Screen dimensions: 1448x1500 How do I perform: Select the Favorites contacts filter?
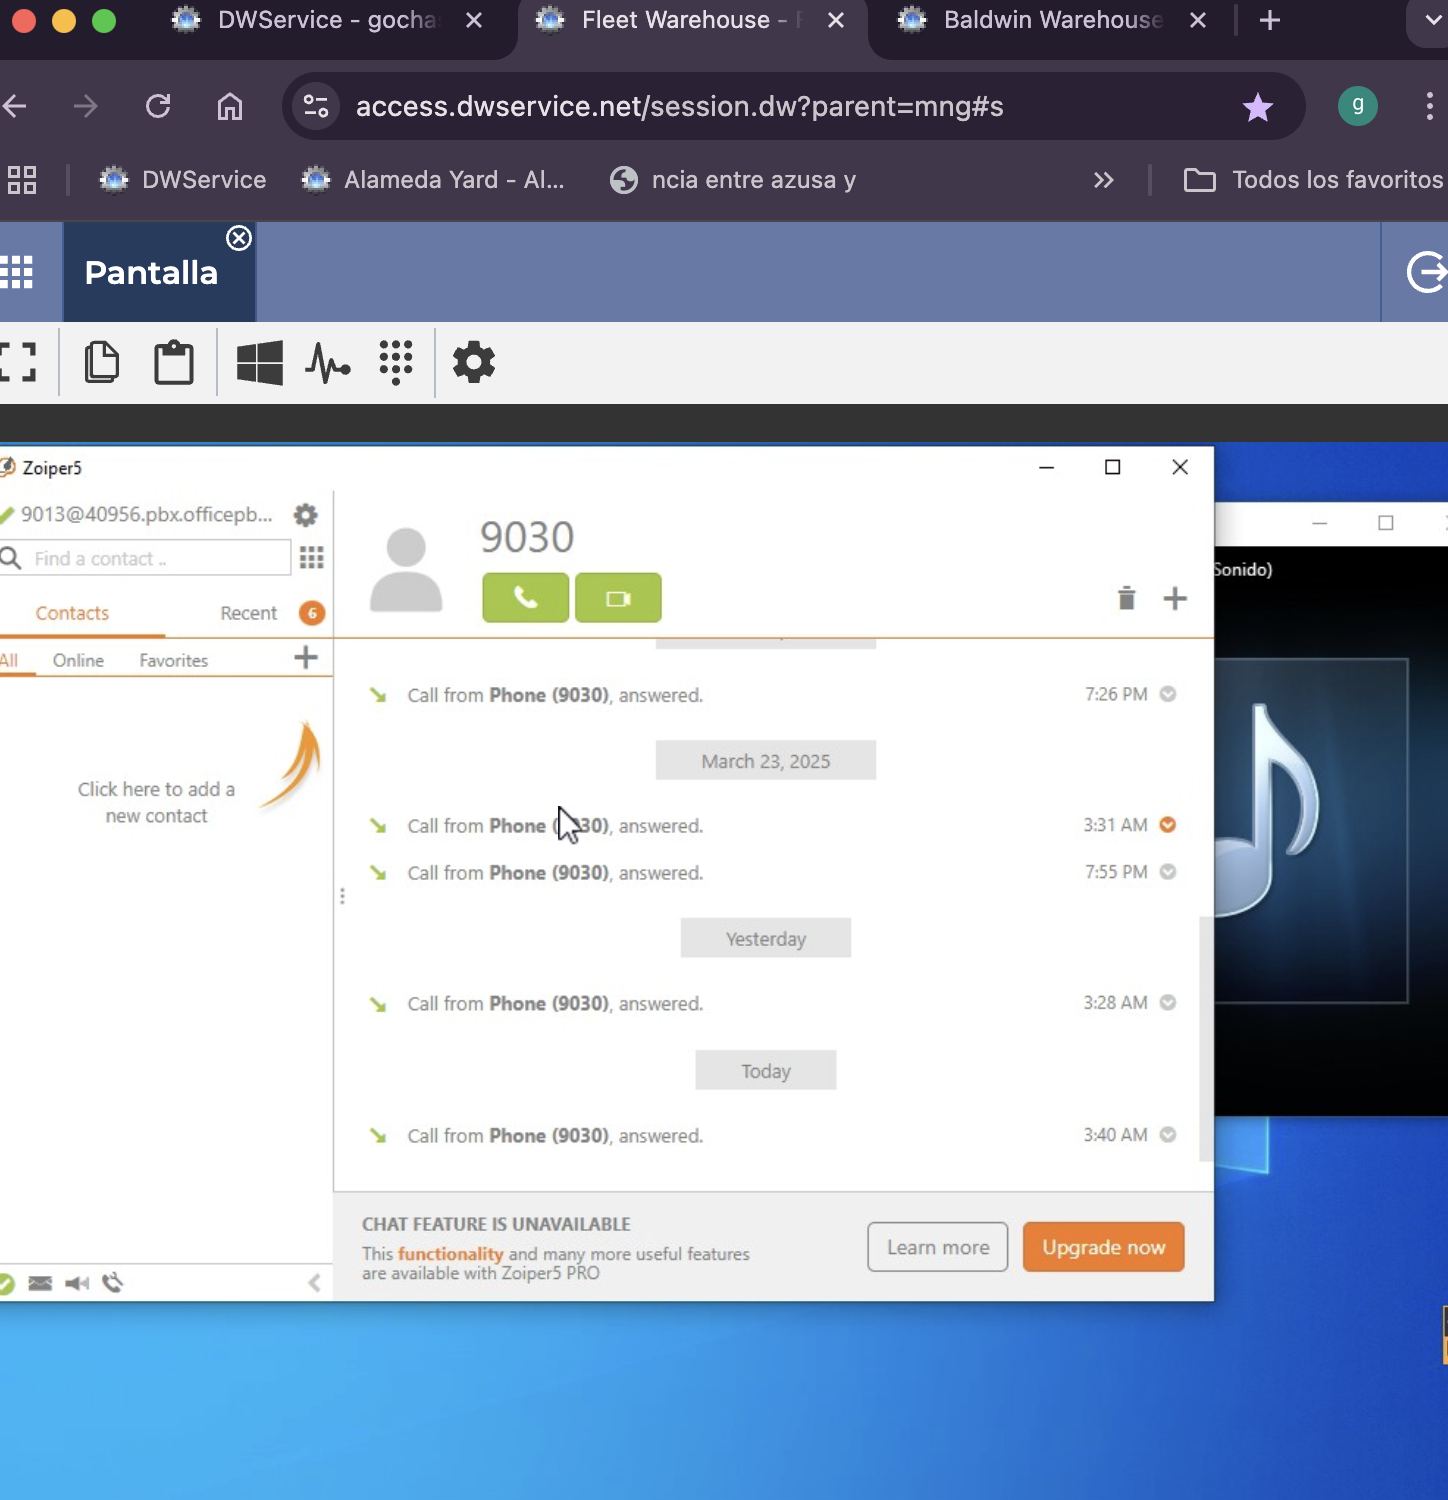[x=173, y=660]
